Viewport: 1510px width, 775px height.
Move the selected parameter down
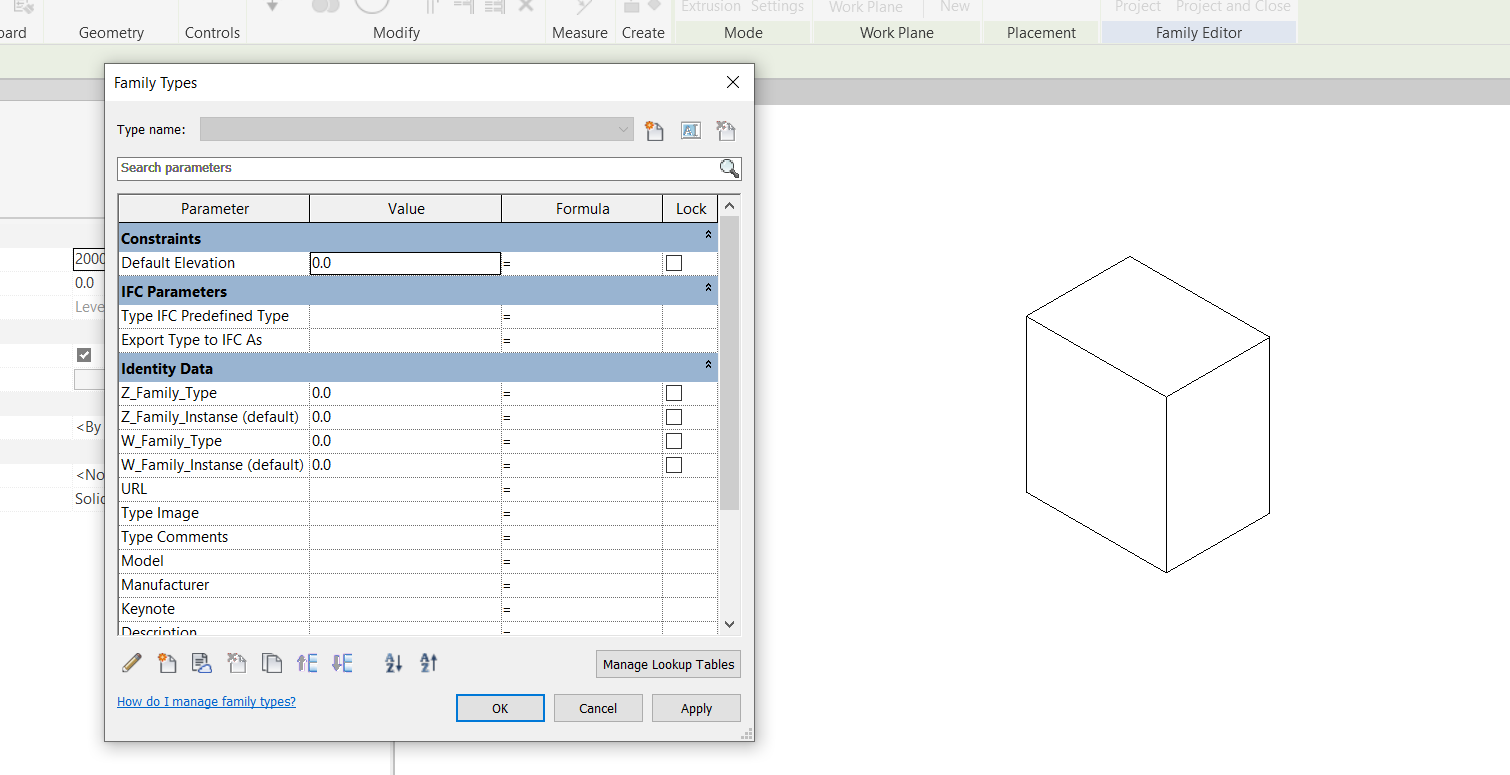click(342, 663)
